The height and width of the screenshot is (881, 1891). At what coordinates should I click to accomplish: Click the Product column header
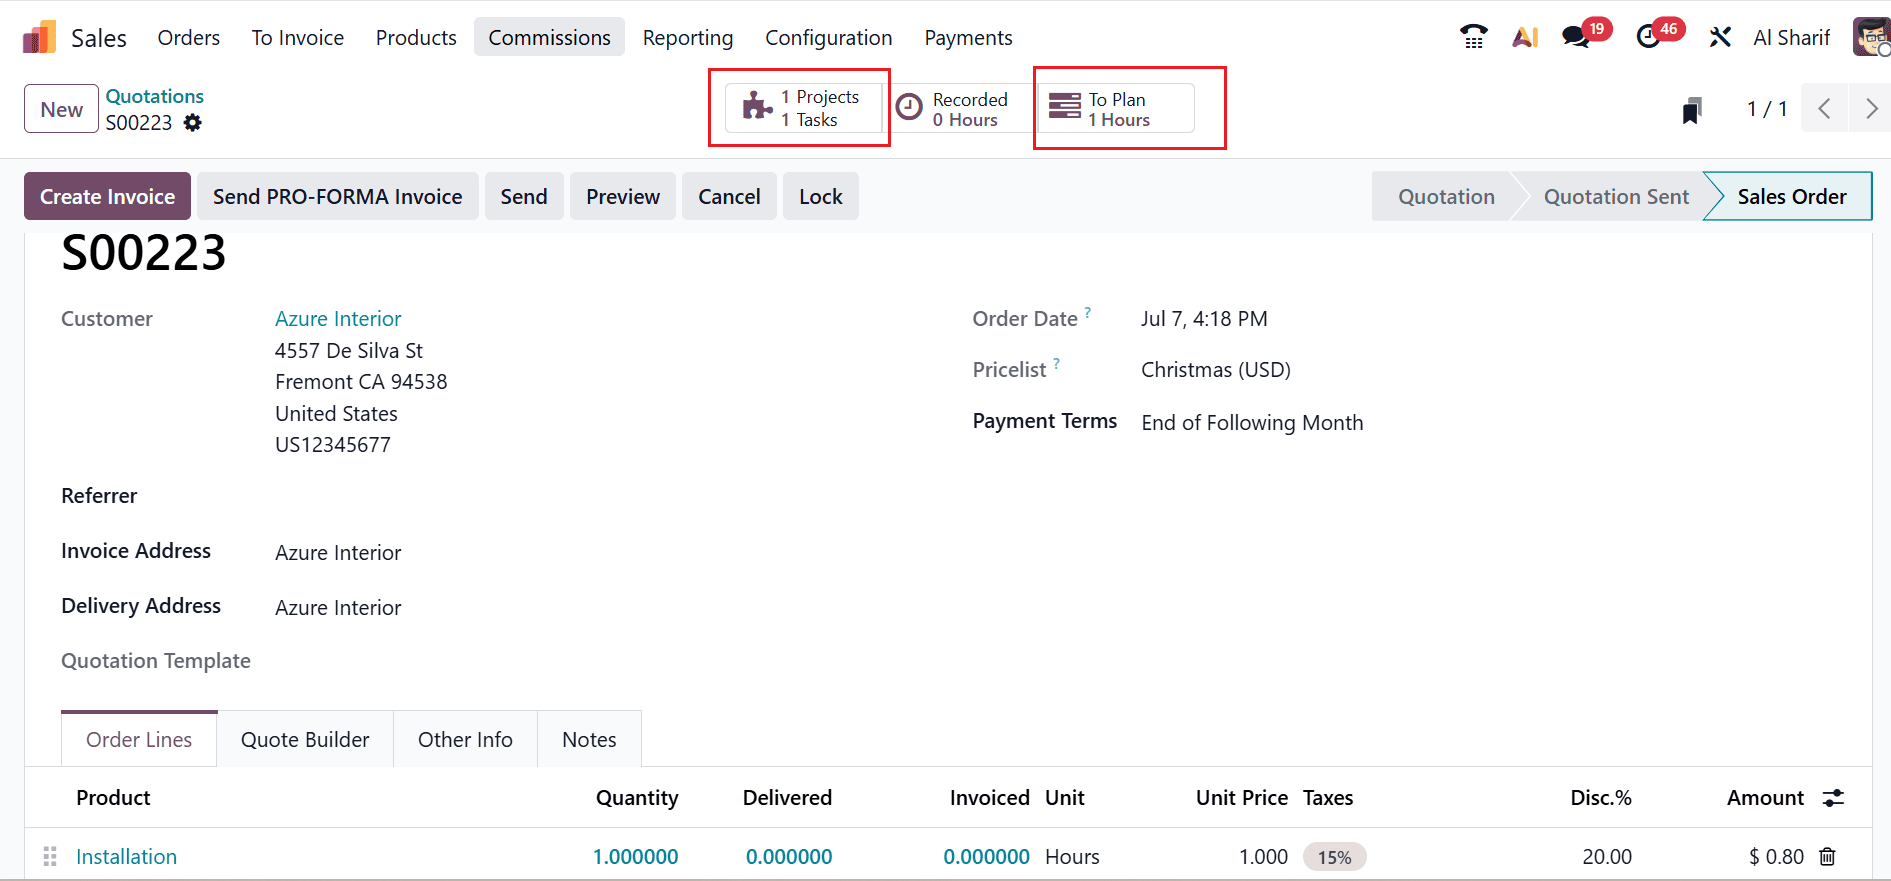(x=113, y=797)
